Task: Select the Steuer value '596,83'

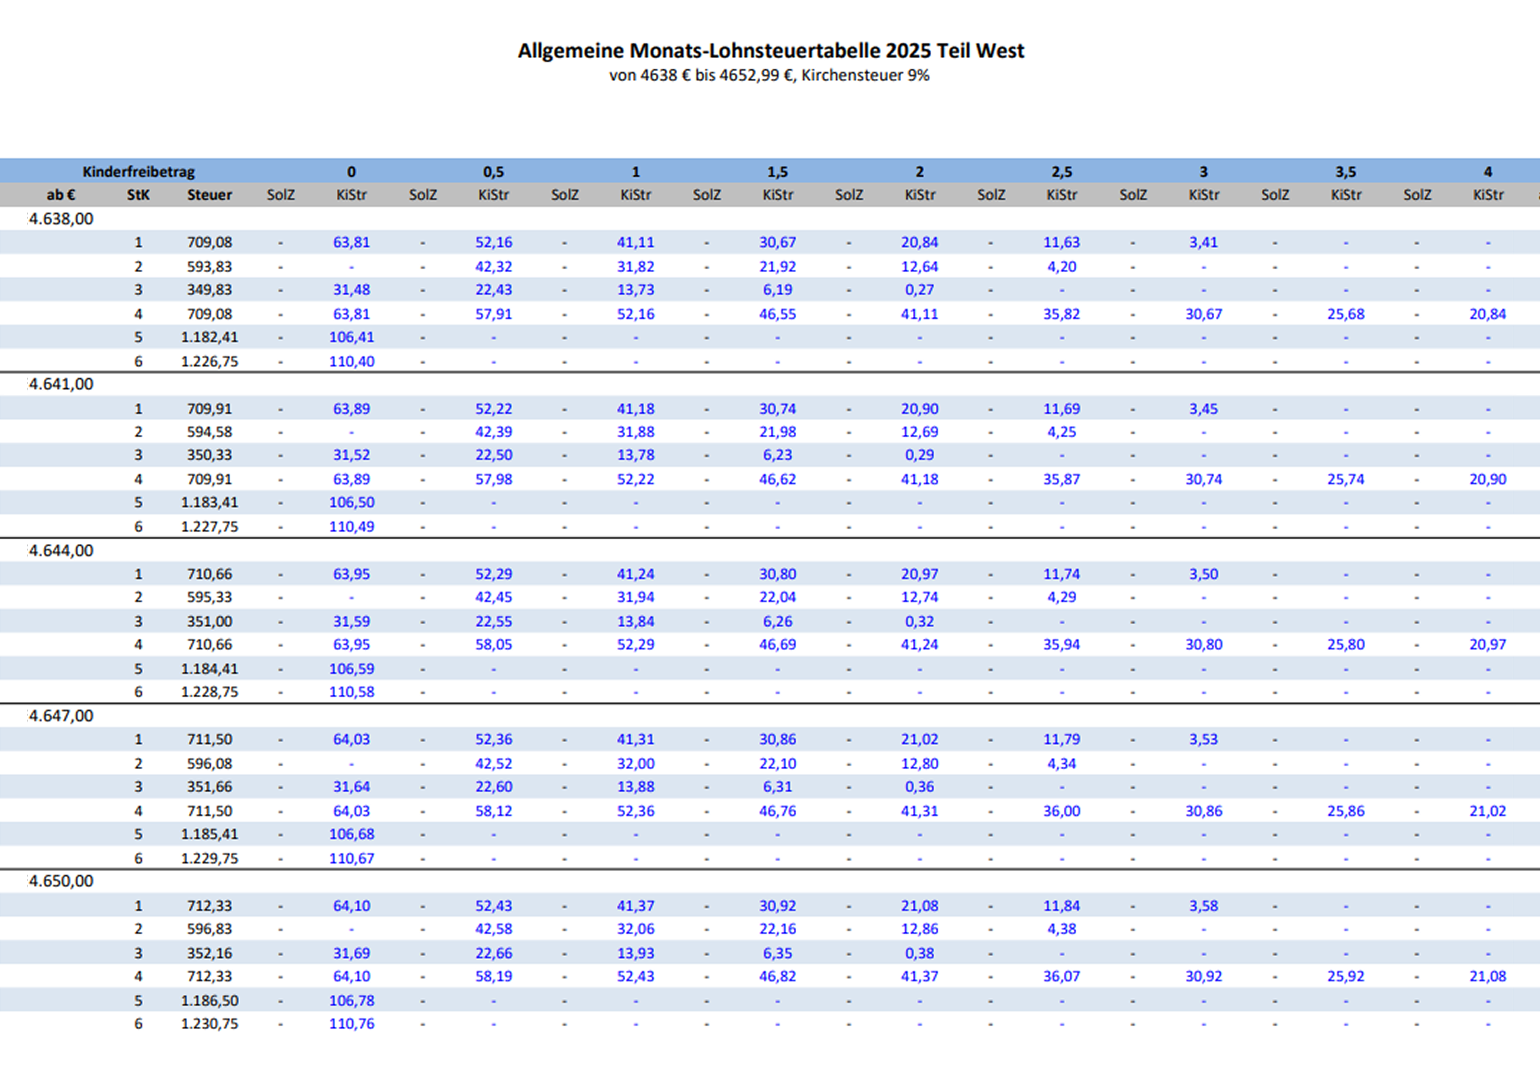Action: 209,929
